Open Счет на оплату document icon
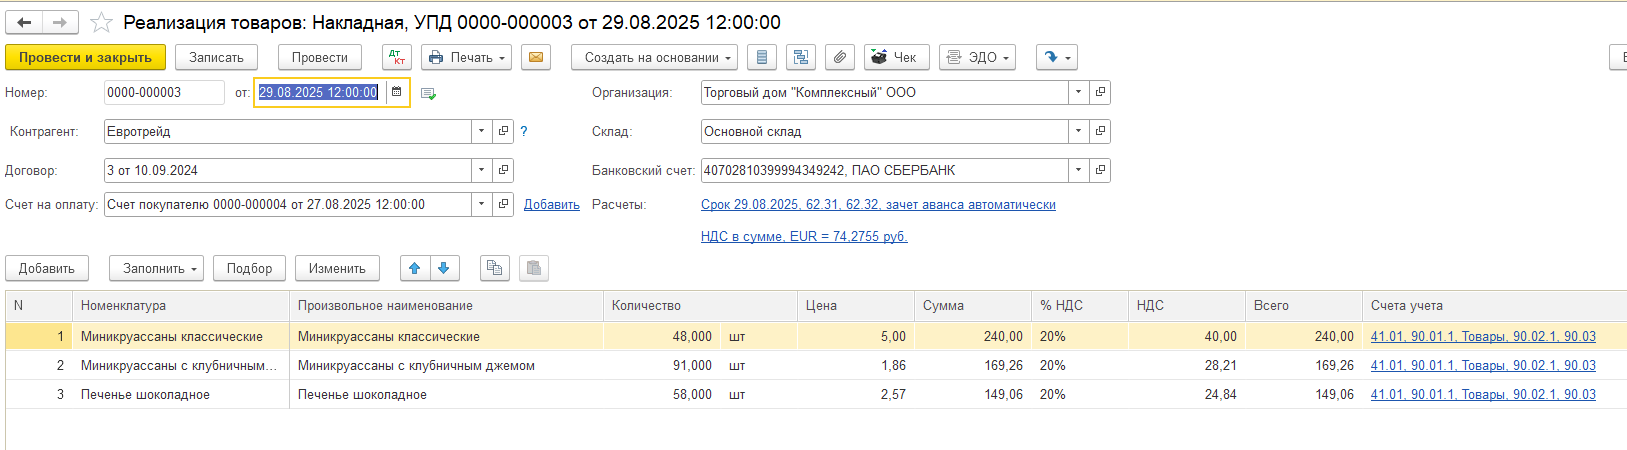Screen dimensions: 1627x450 504,204
